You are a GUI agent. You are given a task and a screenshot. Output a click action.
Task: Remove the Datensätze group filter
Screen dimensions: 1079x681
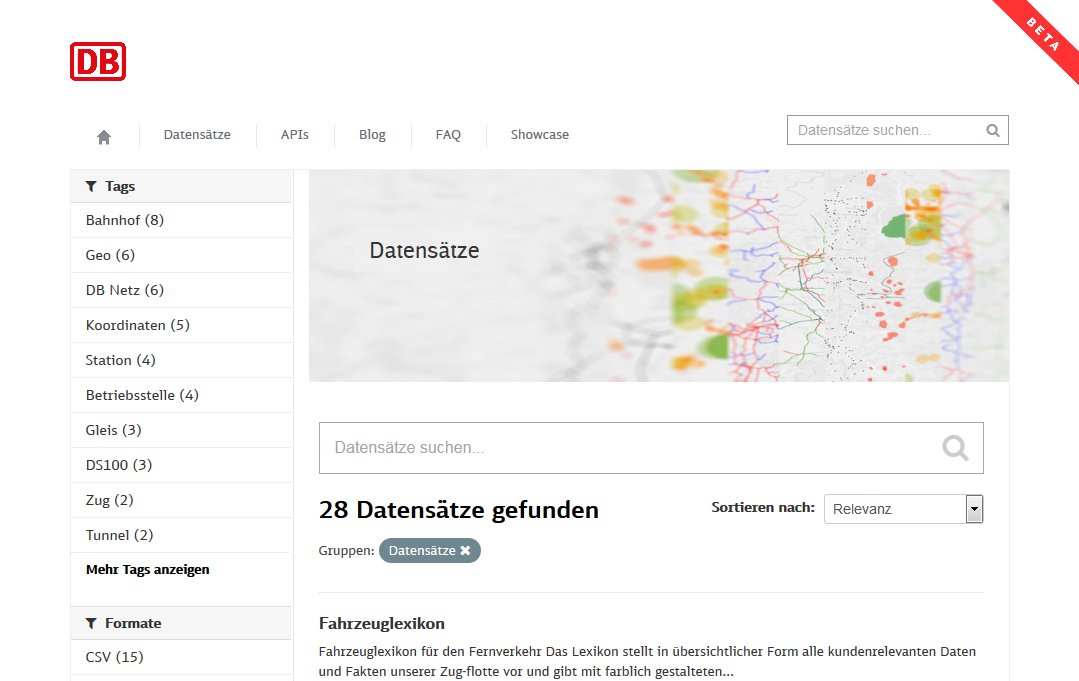tap(465, 551)
